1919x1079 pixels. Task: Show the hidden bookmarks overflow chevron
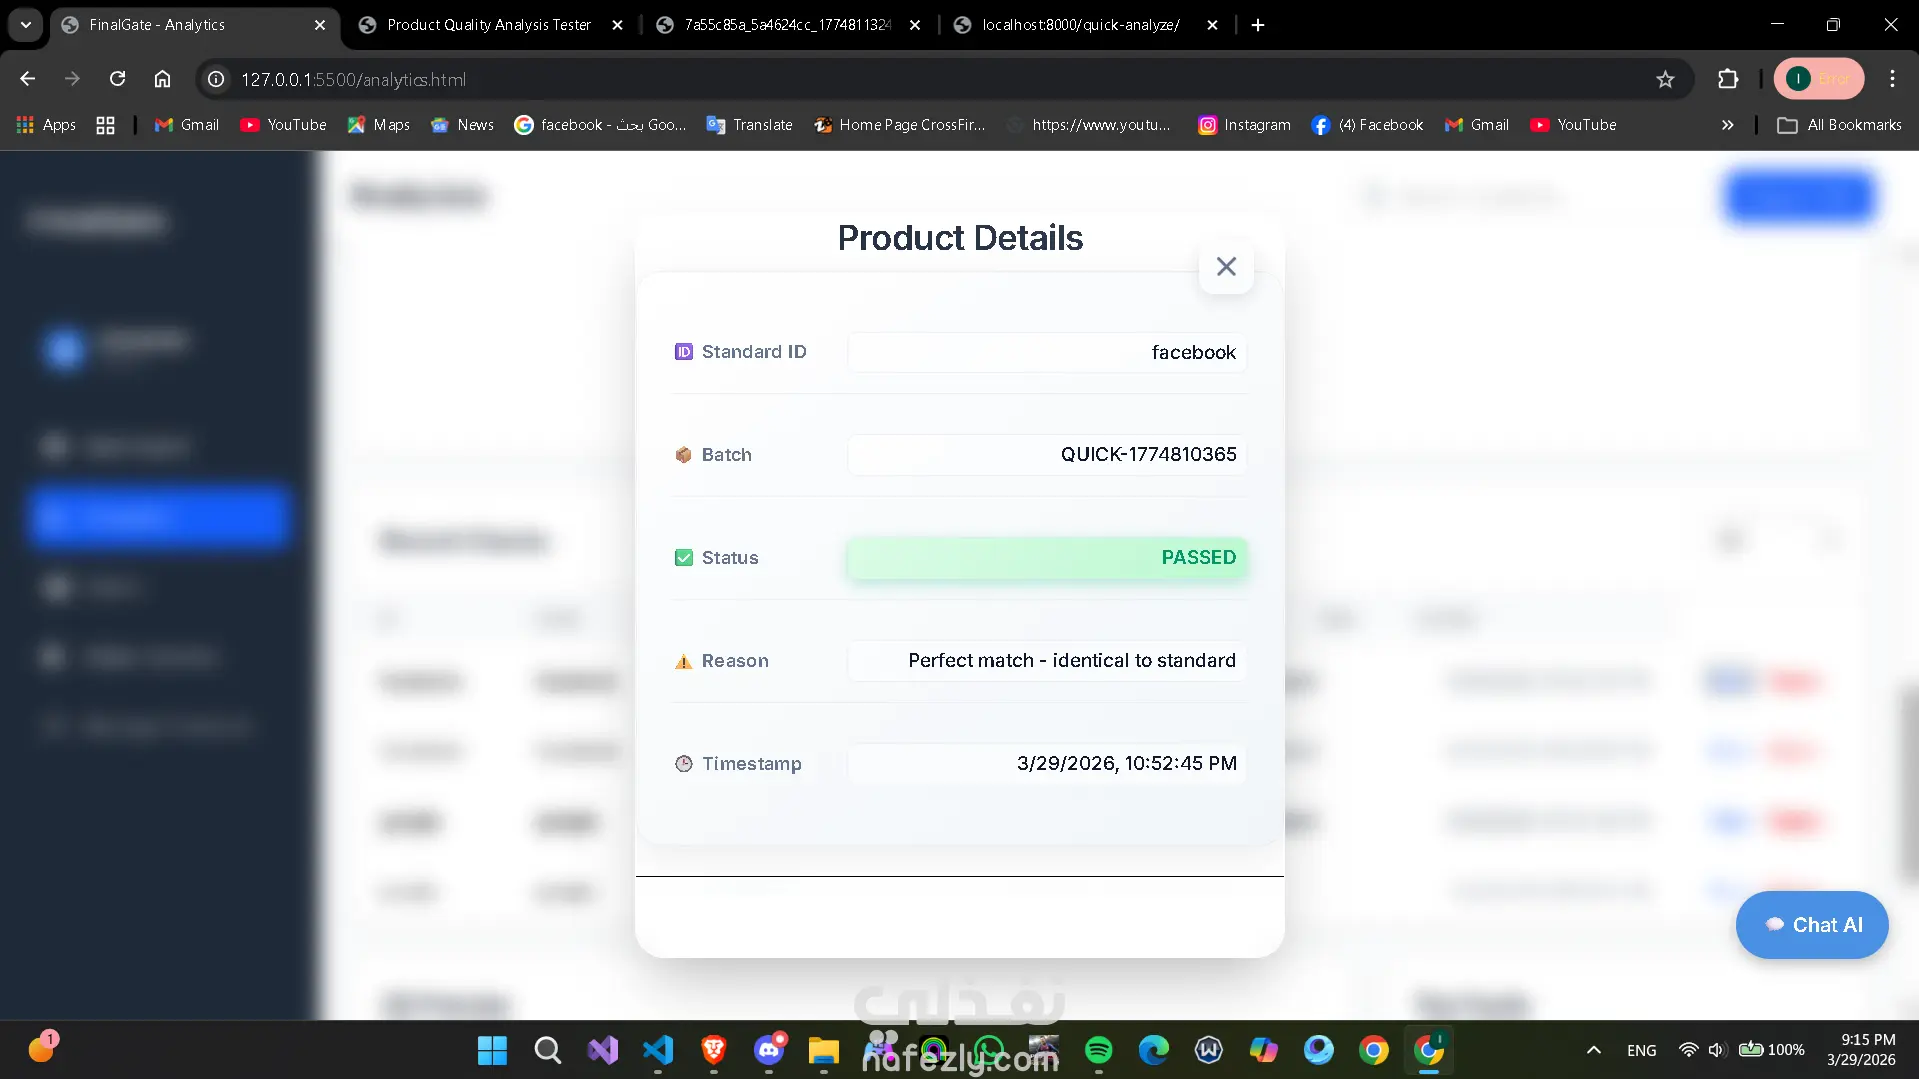tap(1727, 125)
